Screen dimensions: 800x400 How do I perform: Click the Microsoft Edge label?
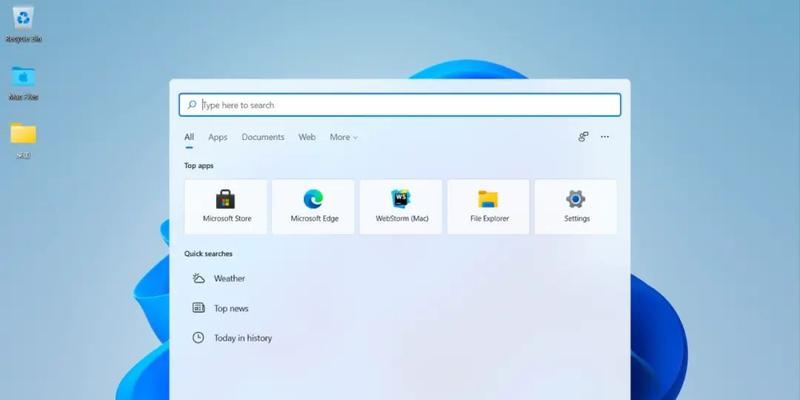[x=314, y=218]
